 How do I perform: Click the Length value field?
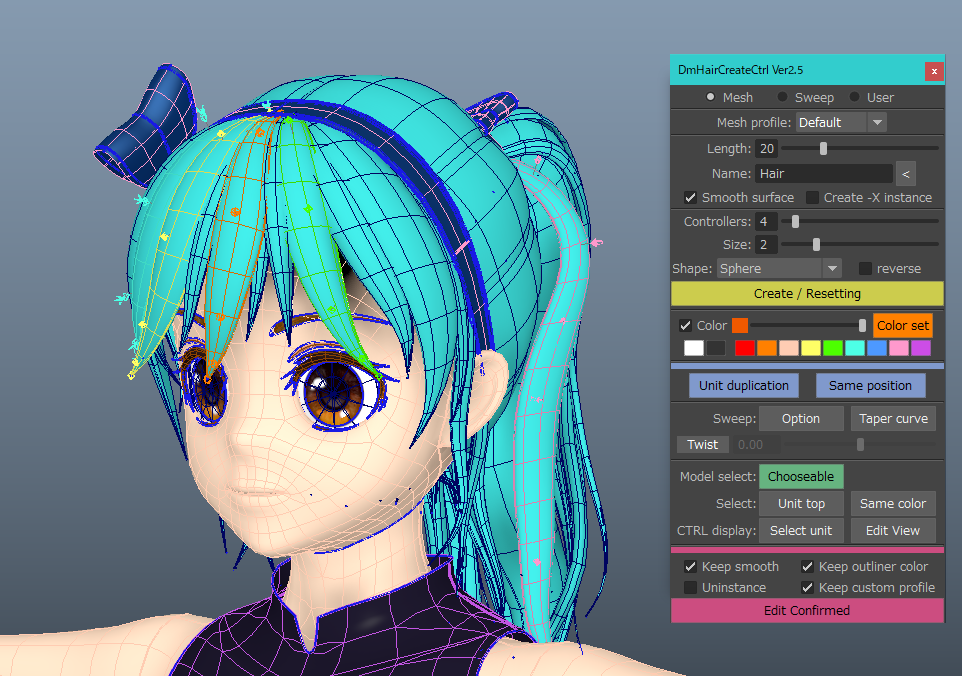point(767,148)
